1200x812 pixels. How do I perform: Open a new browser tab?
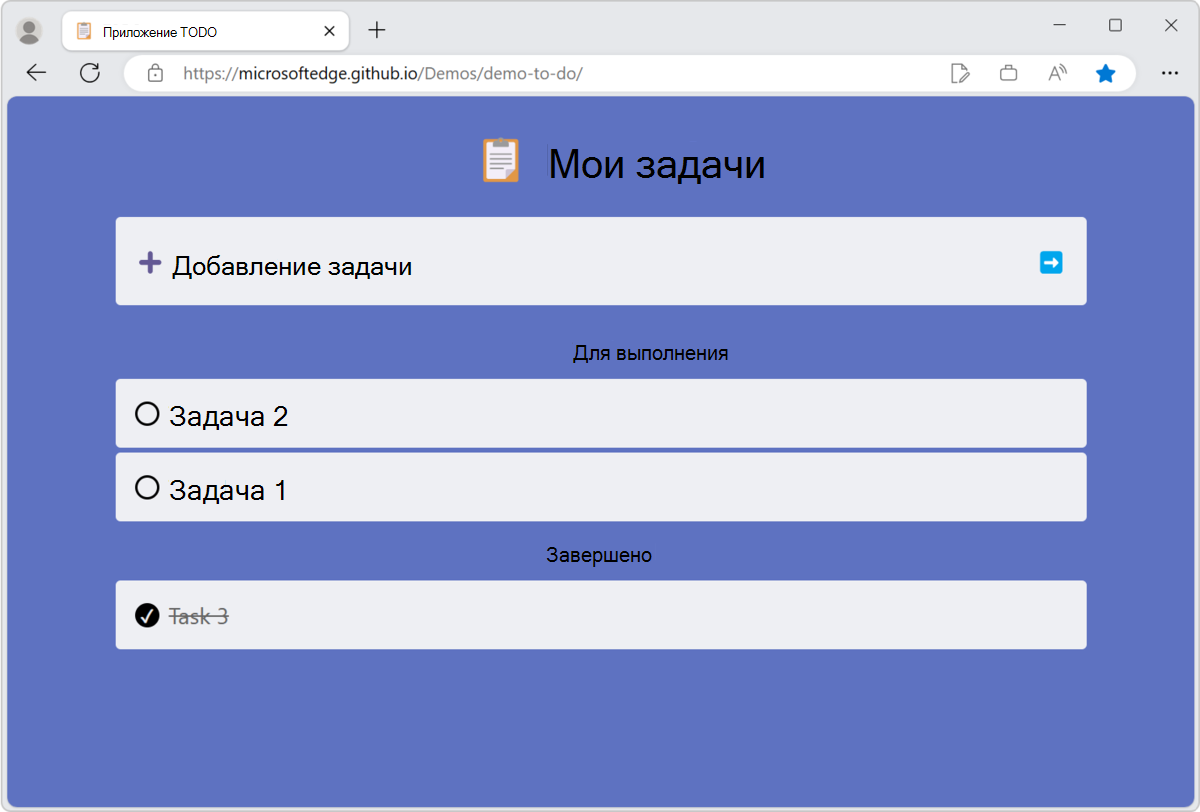[x=376, y=30]
